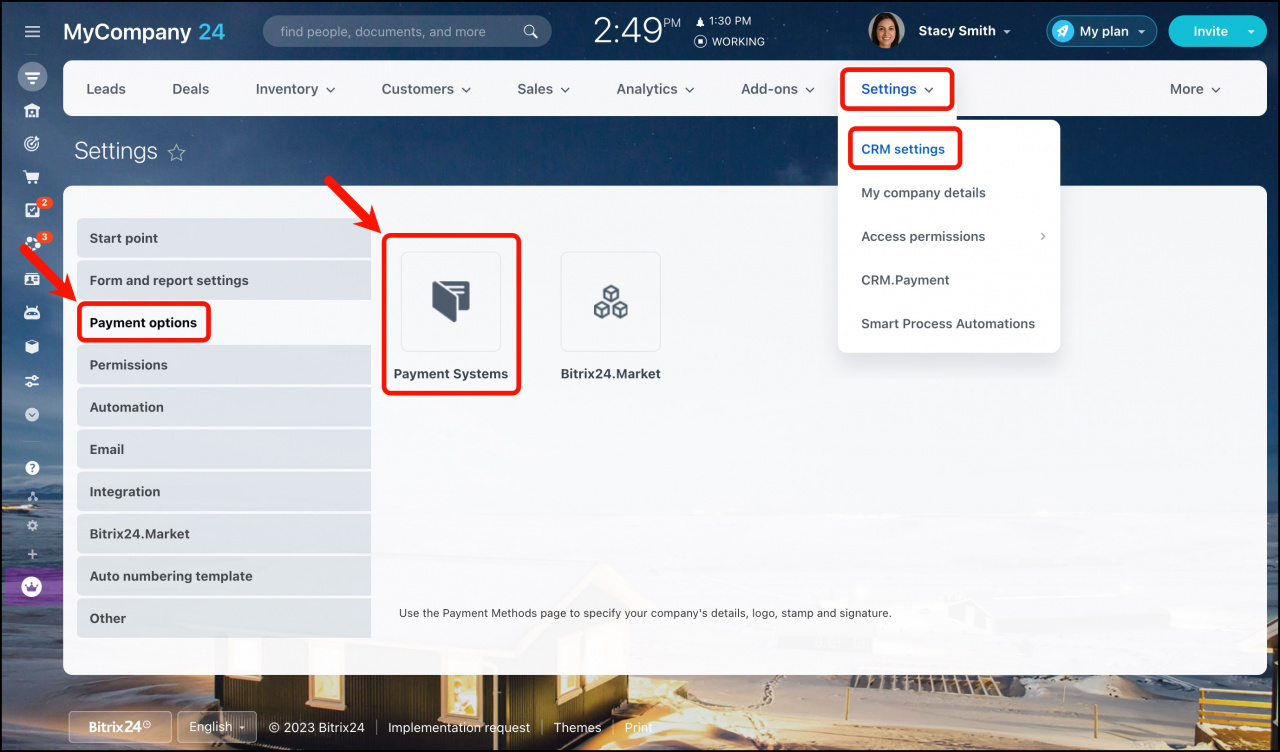This screenshot has width=1280, height=752.
Task: Click the search magnifier icon
Action: click(531, 32)
